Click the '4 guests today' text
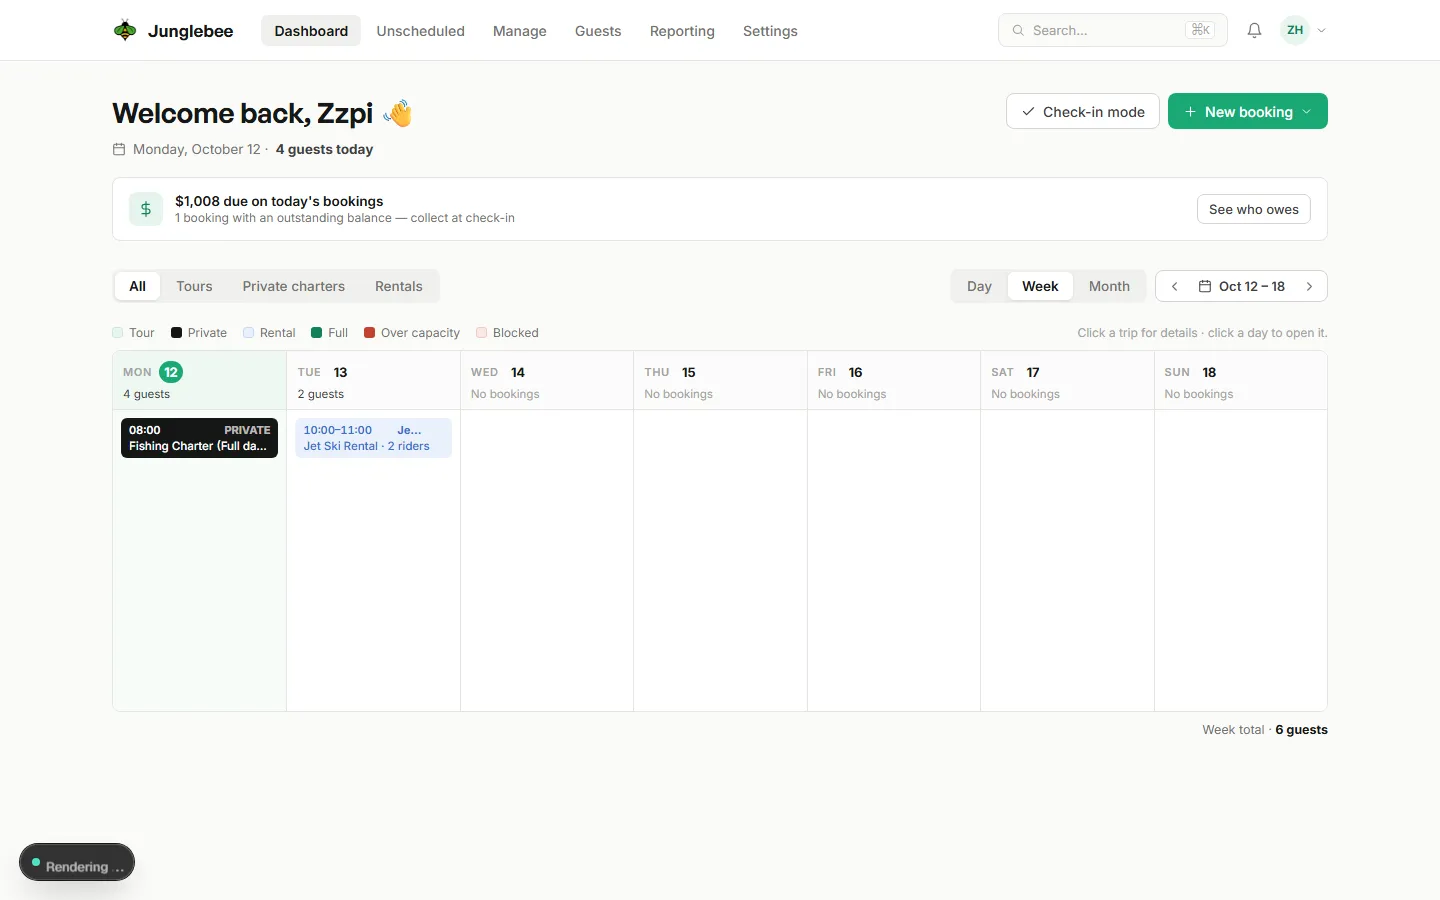This screenshot has height=900, width=1440. [324, 149]
